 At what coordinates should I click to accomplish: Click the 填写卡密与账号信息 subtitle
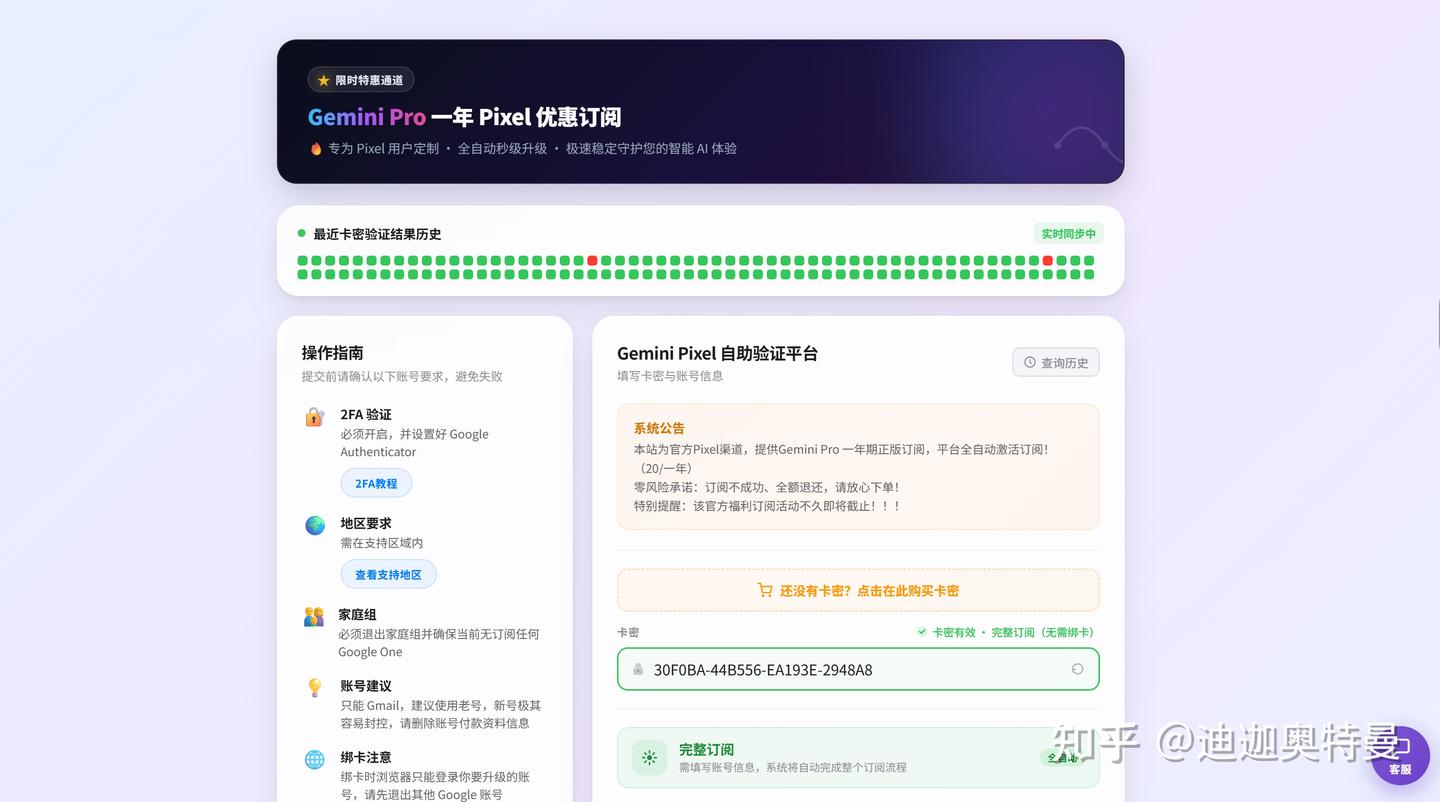[x=670, y=376]
